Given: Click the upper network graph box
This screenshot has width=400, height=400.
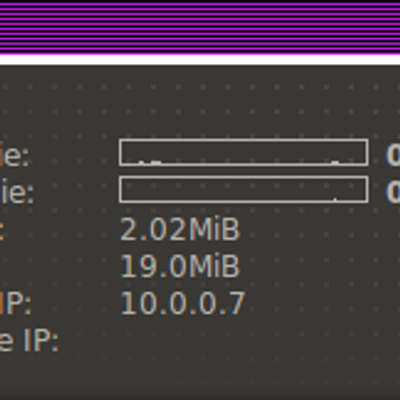Looking at the screenshot, I should tap(244, 153).
